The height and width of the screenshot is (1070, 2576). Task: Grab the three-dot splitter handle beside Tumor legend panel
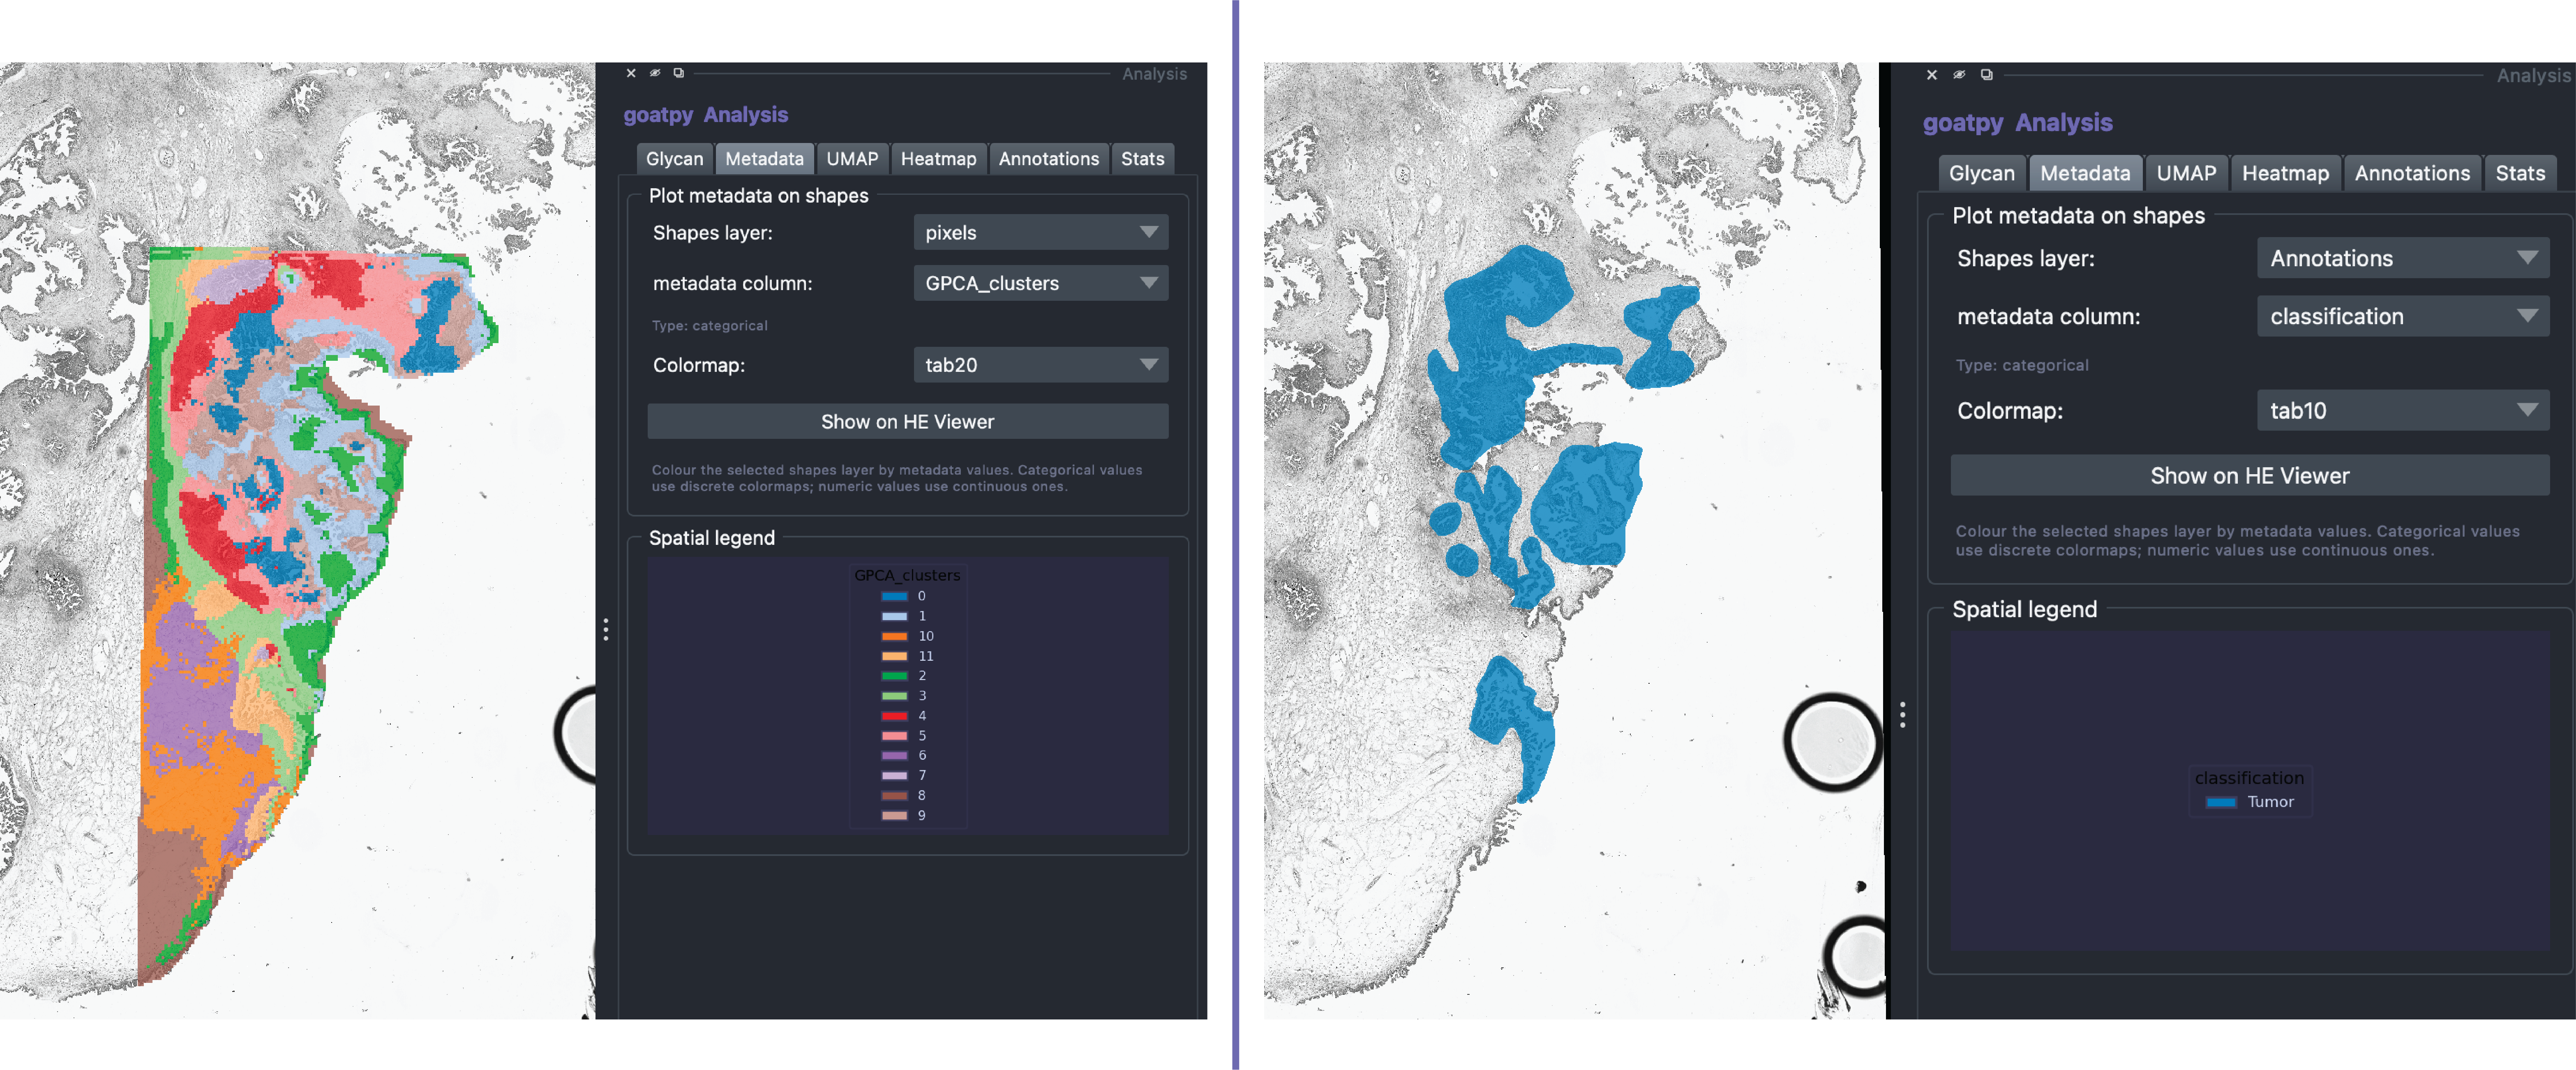coord(1903,714)
